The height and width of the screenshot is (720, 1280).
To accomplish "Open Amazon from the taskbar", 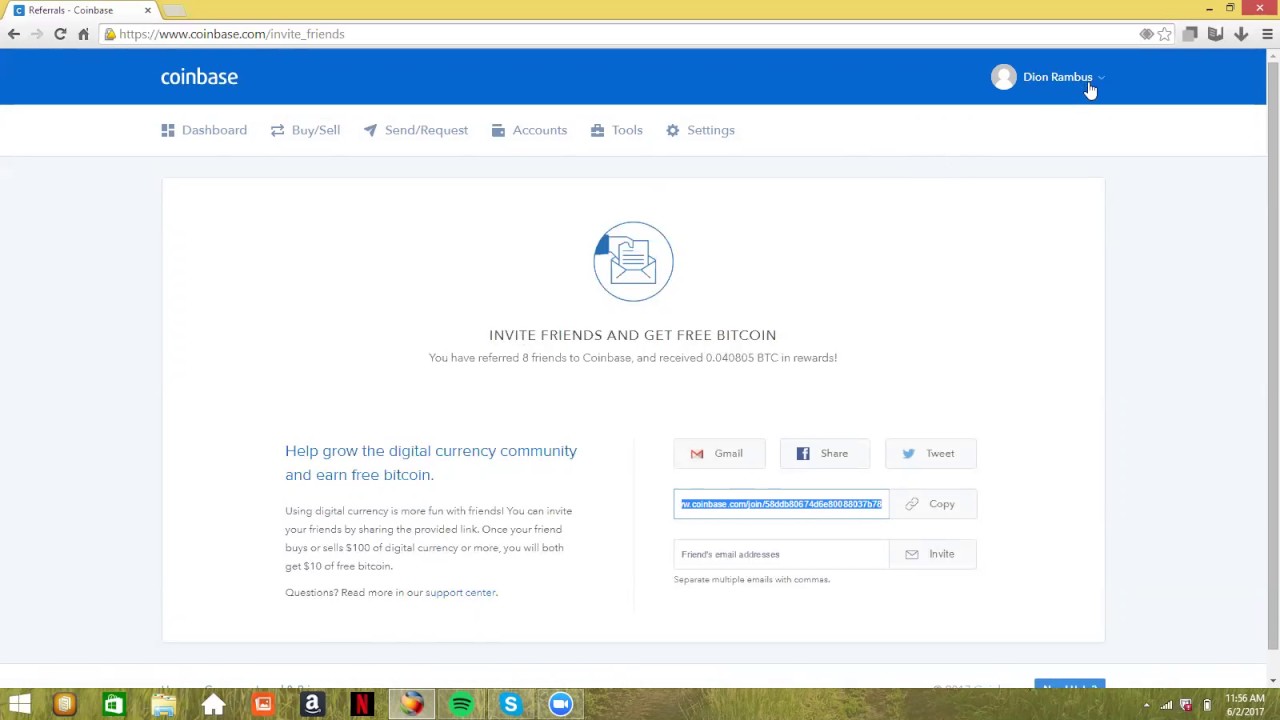I will [312, 705].
